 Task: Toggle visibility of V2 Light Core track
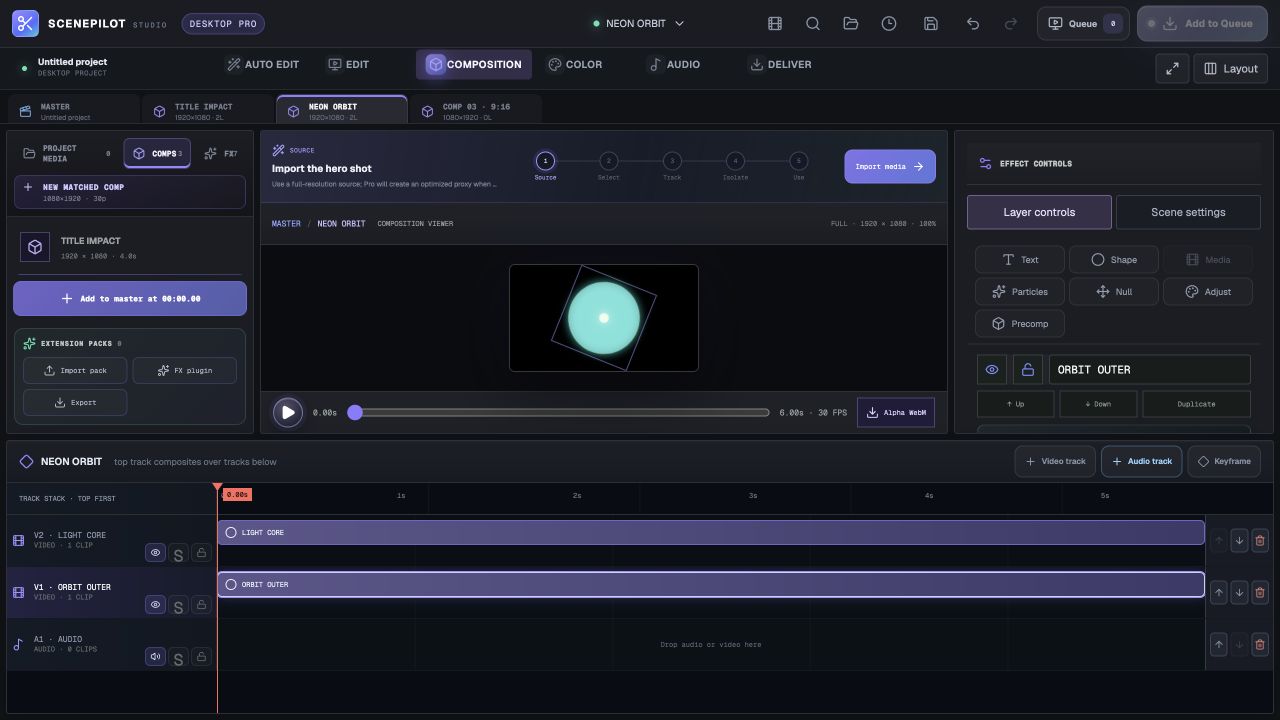pyautogui.click(x=155, y=552)
